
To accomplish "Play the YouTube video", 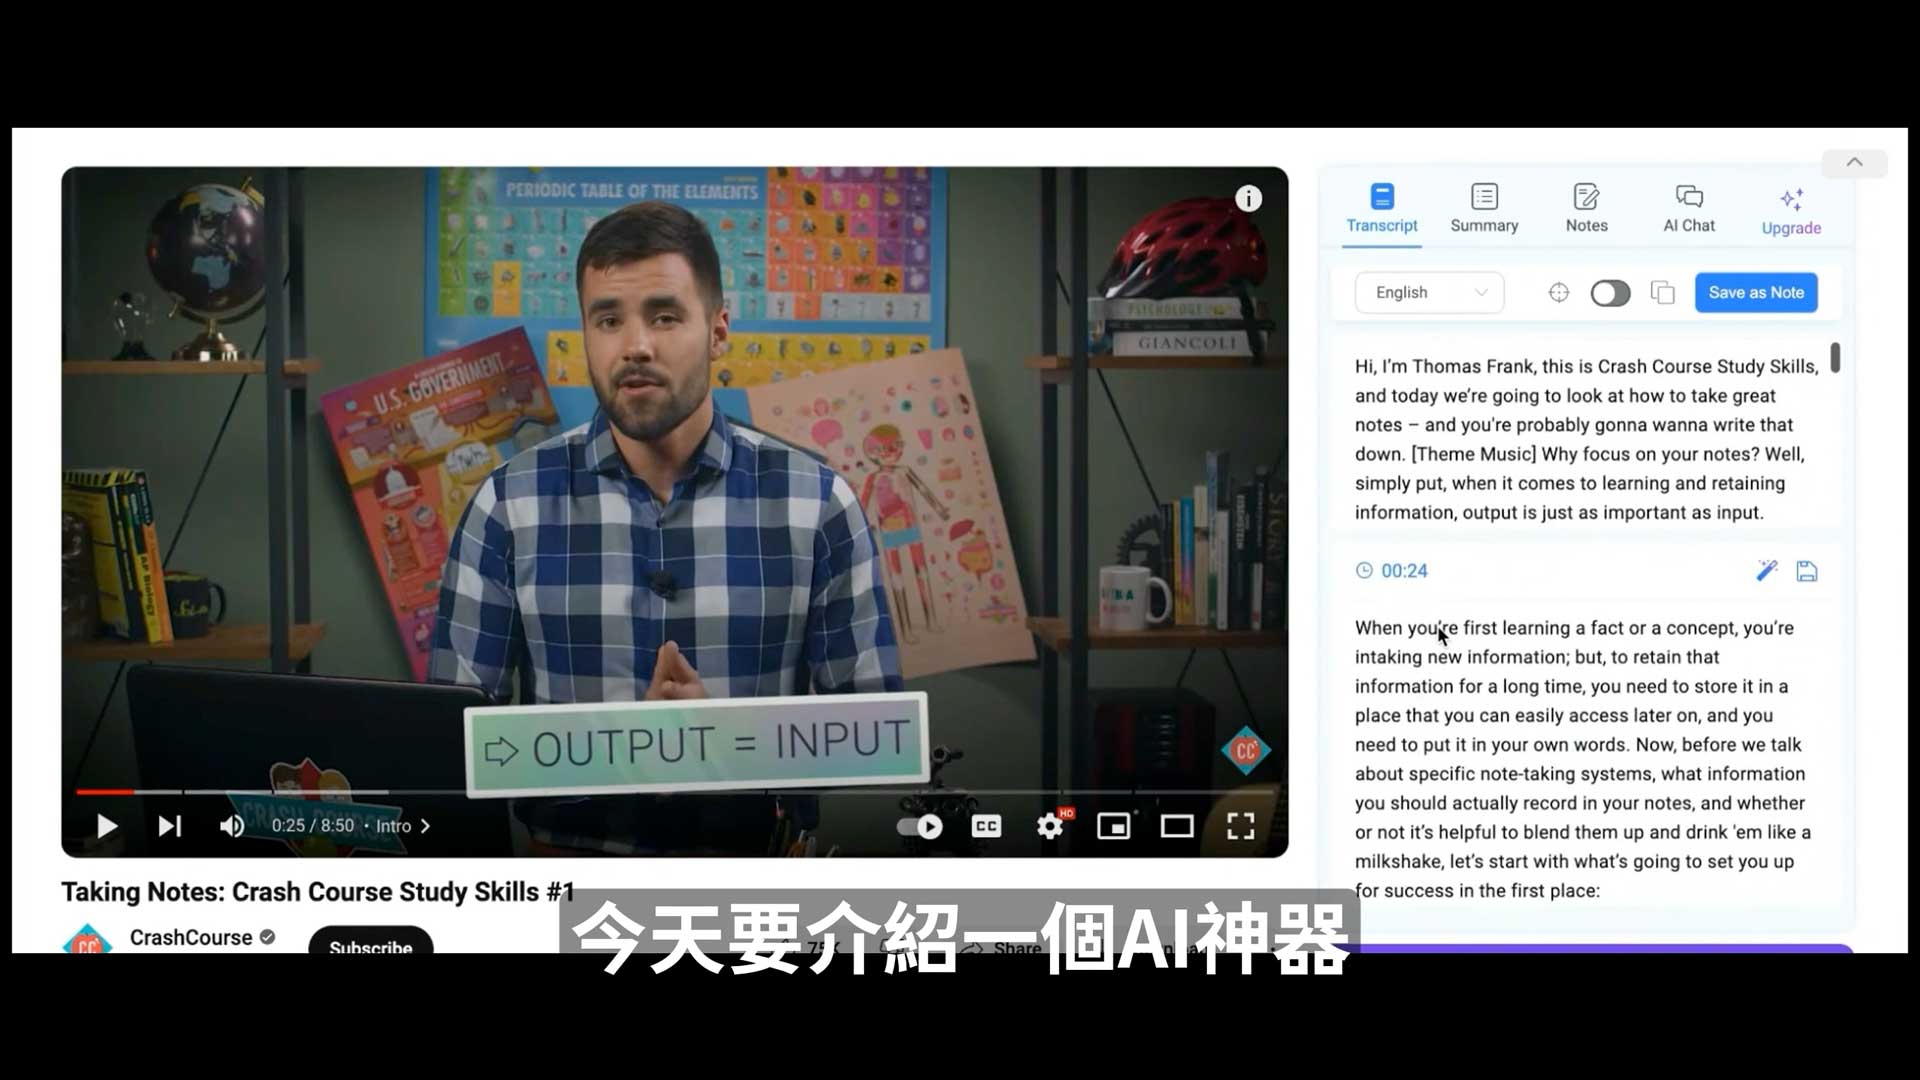I will pyautogui.click(x=107, y=826).
